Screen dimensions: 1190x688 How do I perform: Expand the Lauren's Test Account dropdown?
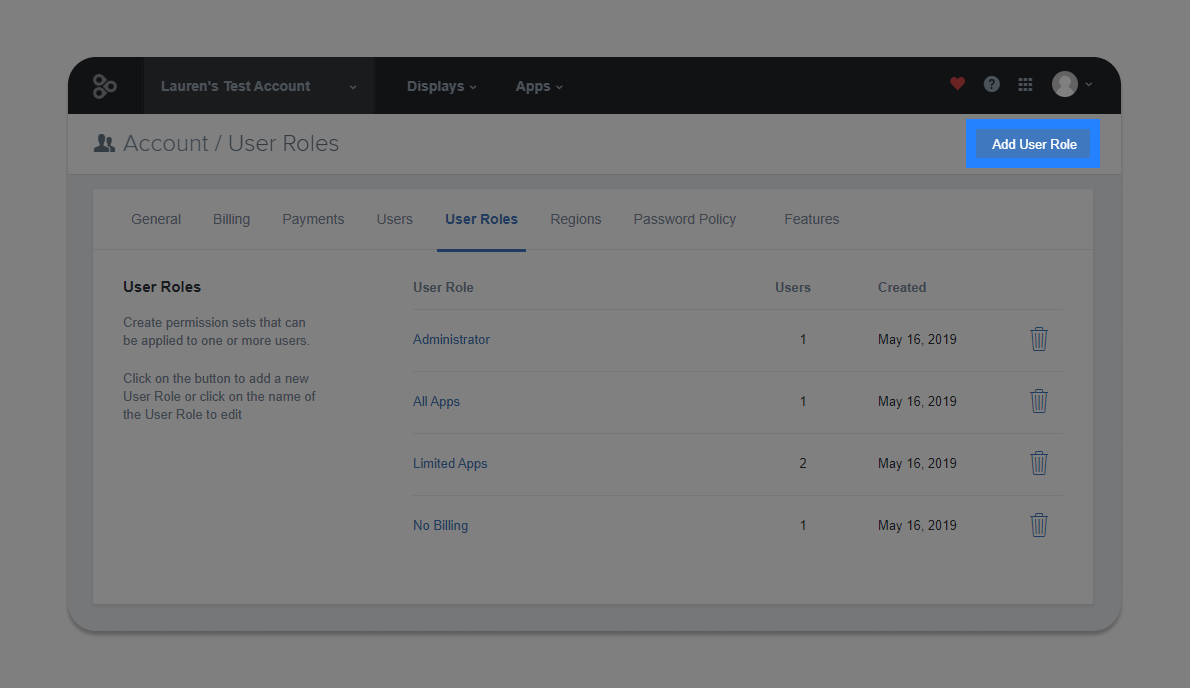point(258,86)
